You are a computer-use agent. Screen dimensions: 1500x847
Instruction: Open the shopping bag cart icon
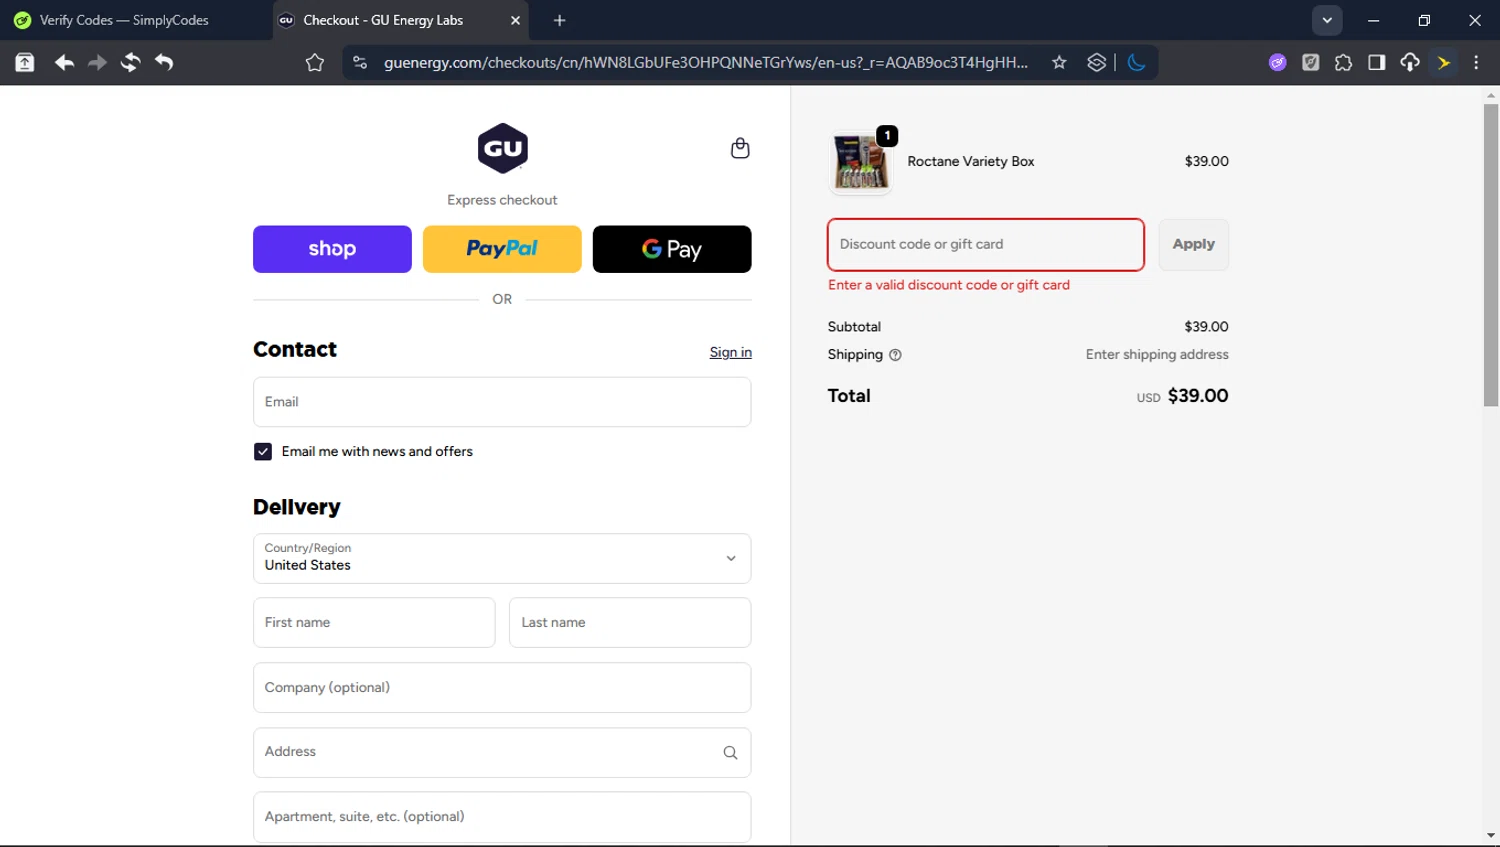pyautogui.click(x=740, y=148)
